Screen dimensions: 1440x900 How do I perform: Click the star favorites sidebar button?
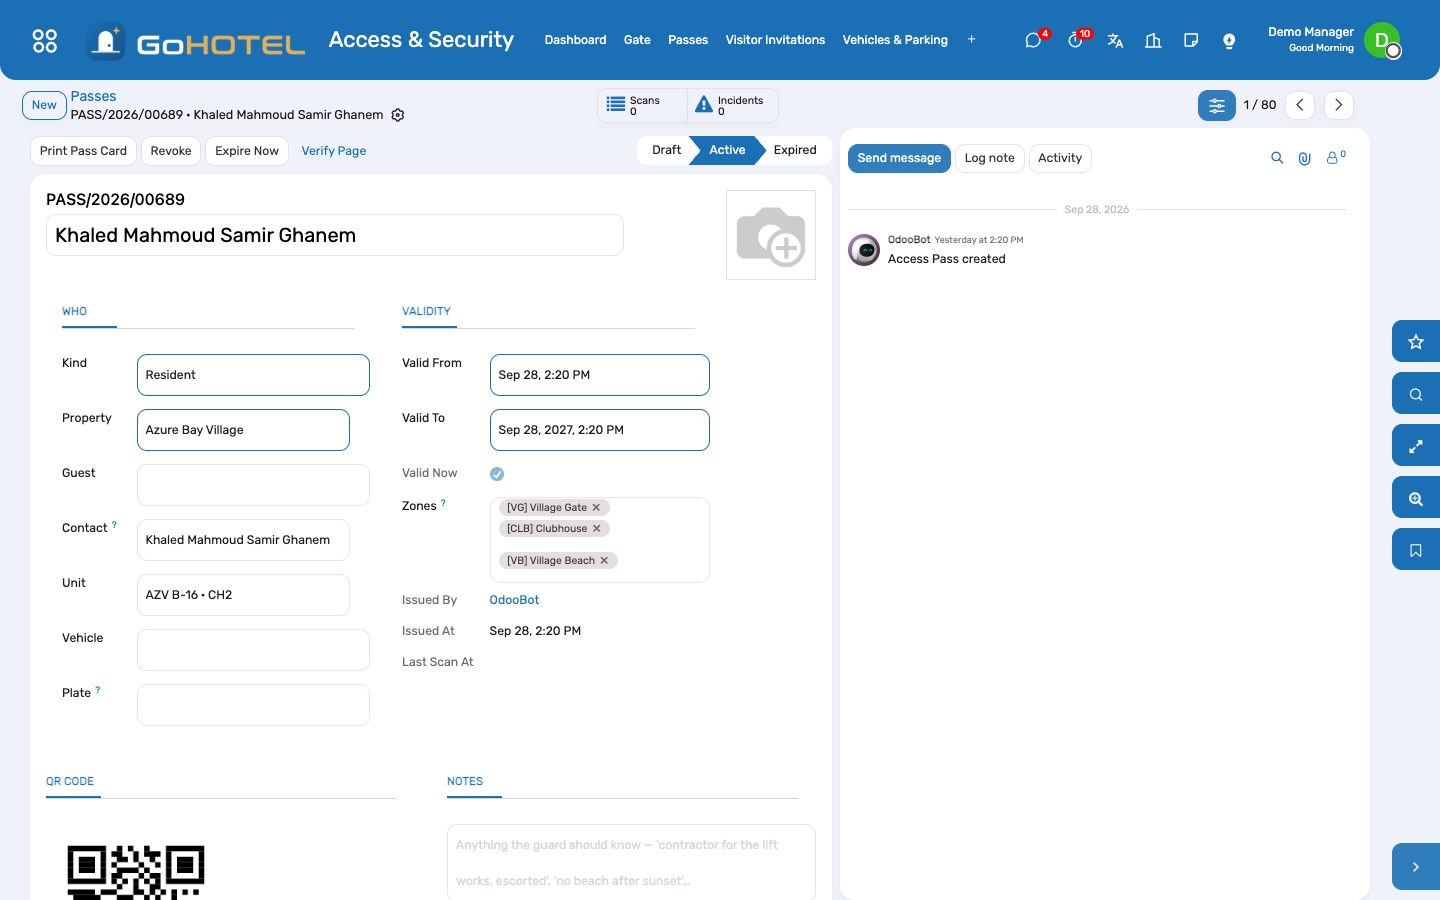pos(1416,342)
